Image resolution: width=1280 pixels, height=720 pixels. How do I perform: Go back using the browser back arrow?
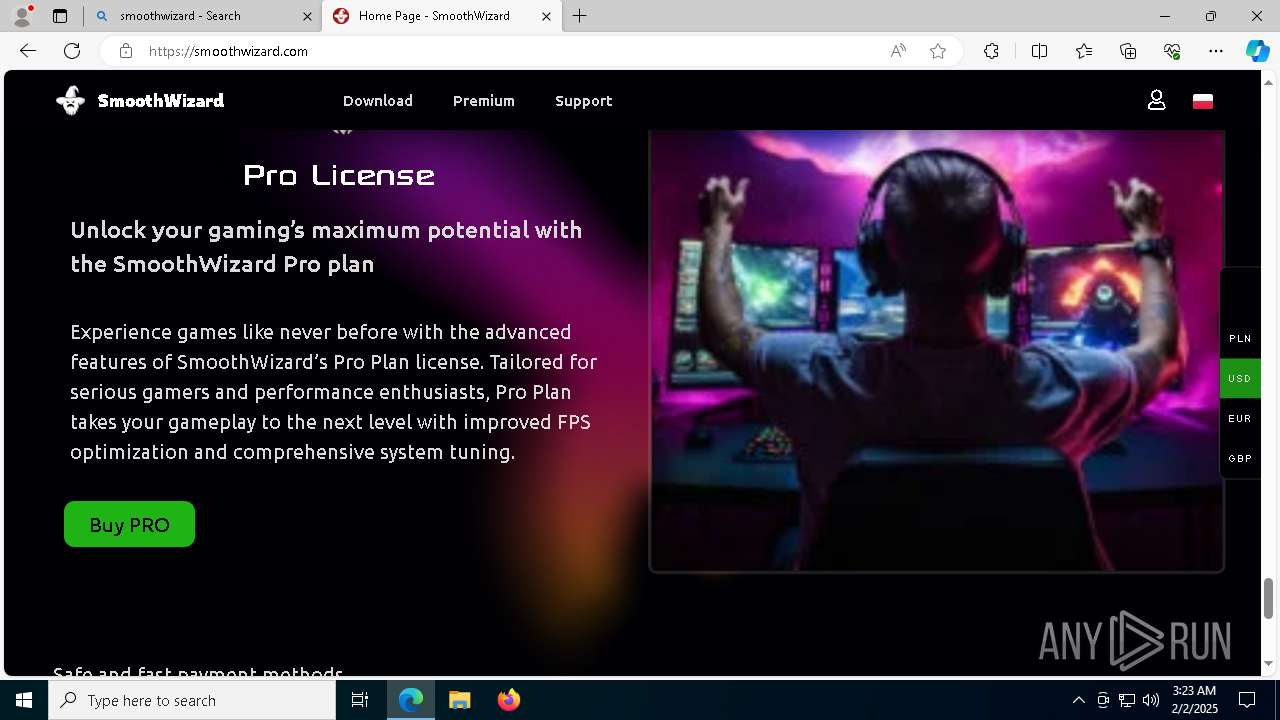[x=28, y=51]
